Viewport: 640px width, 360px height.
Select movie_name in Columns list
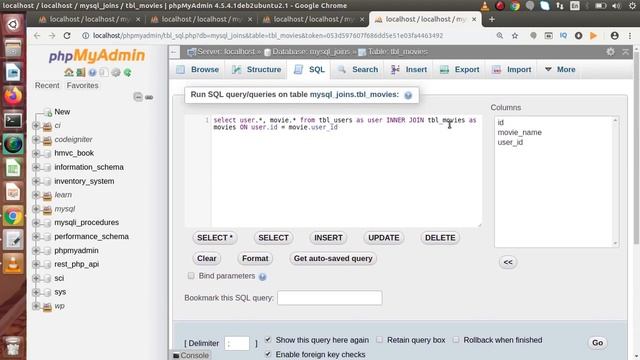[520, 133]
